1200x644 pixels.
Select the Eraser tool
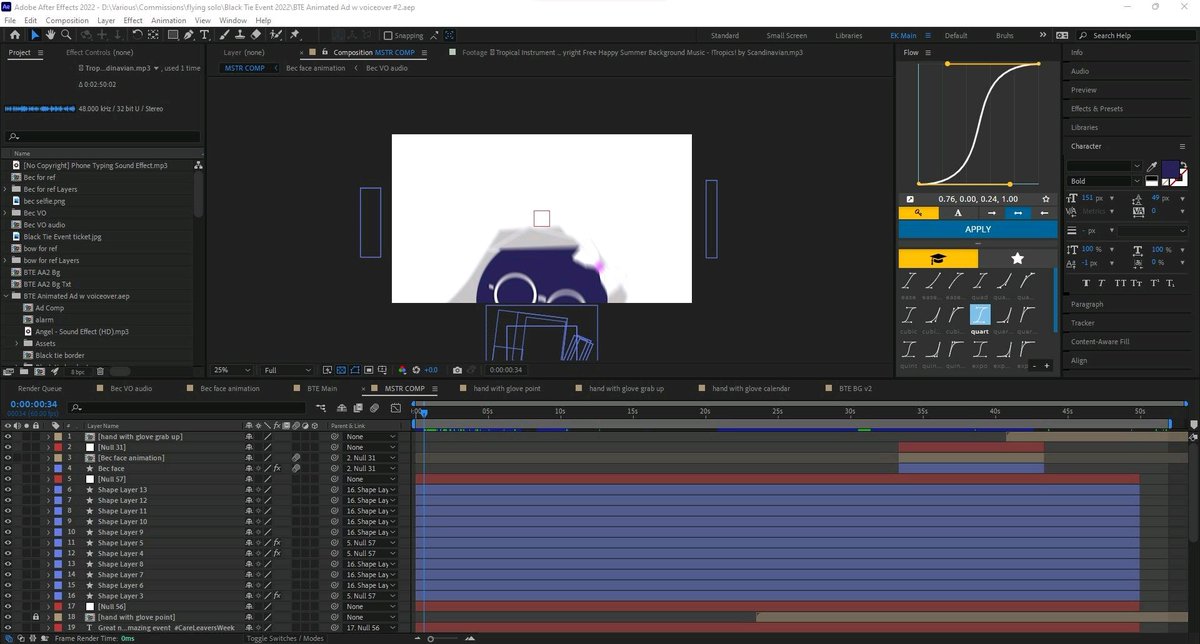coord(257,35)
